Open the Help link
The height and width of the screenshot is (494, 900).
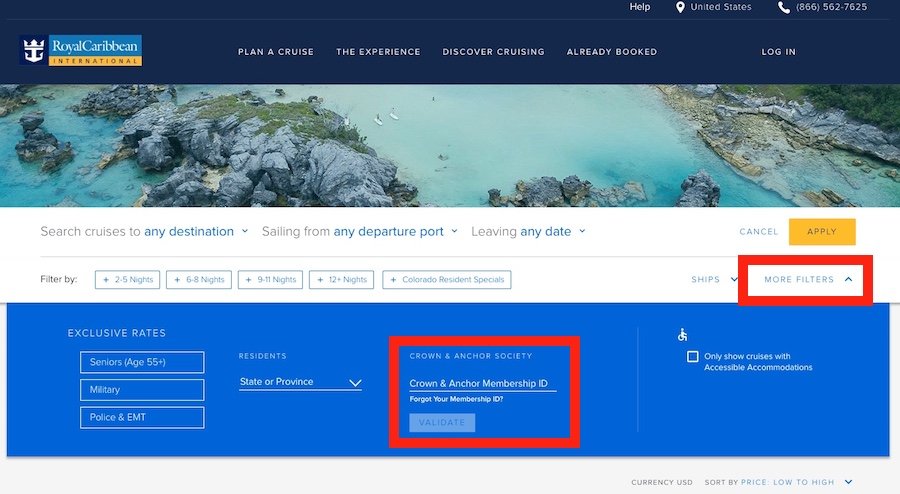(639, 7)
